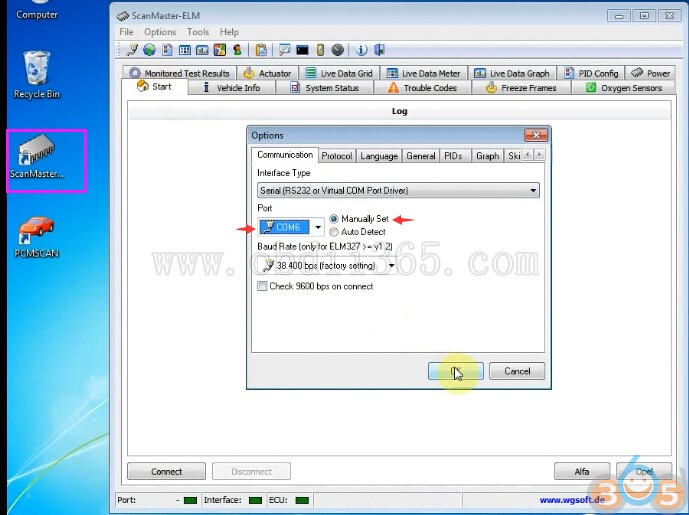Open the COM6 port dropdown
This screenshot has height=515, width=689.
pos(318,227)
